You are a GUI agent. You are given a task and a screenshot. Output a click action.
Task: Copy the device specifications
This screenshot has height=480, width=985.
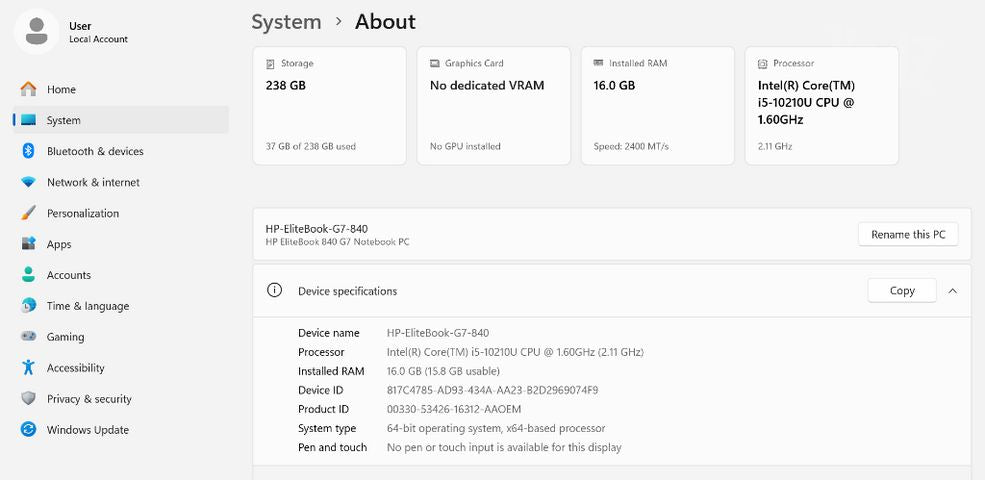[x=902, y=290]
